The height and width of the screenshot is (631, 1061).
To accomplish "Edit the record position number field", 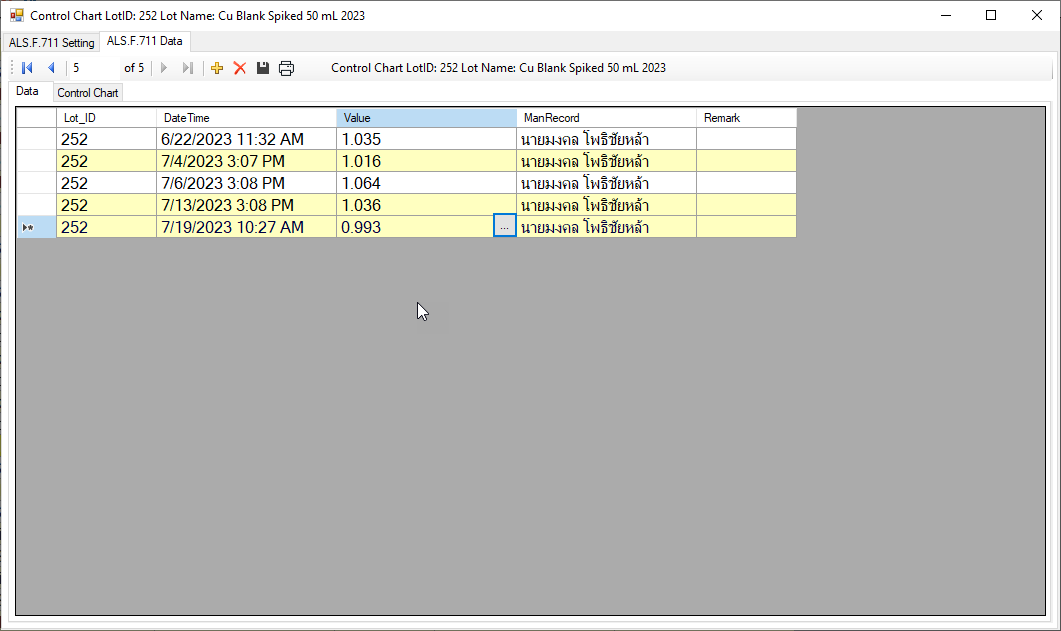I will point(93,68).
